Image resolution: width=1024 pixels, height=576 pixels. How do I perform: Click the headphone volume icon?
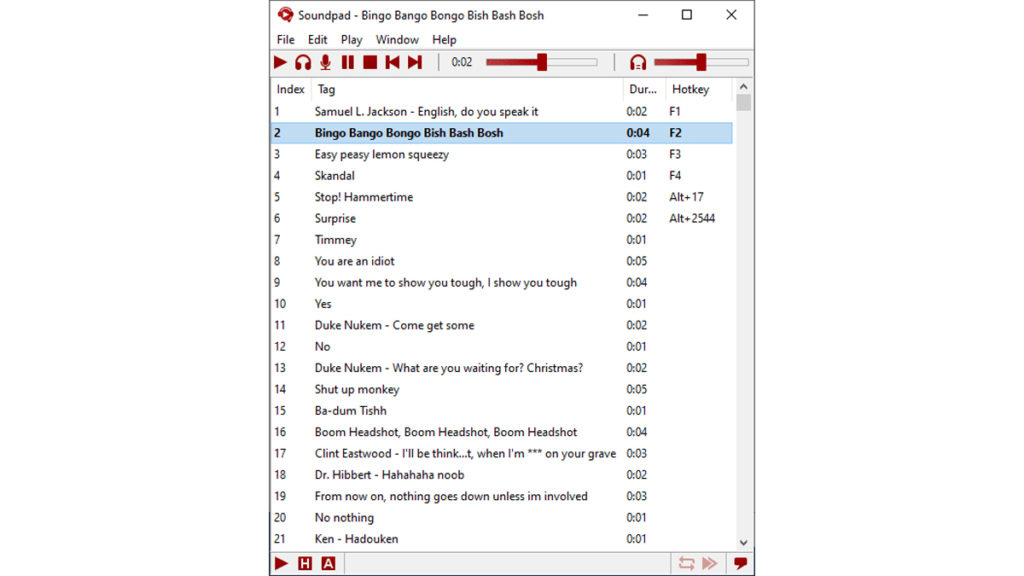[638, 62]
